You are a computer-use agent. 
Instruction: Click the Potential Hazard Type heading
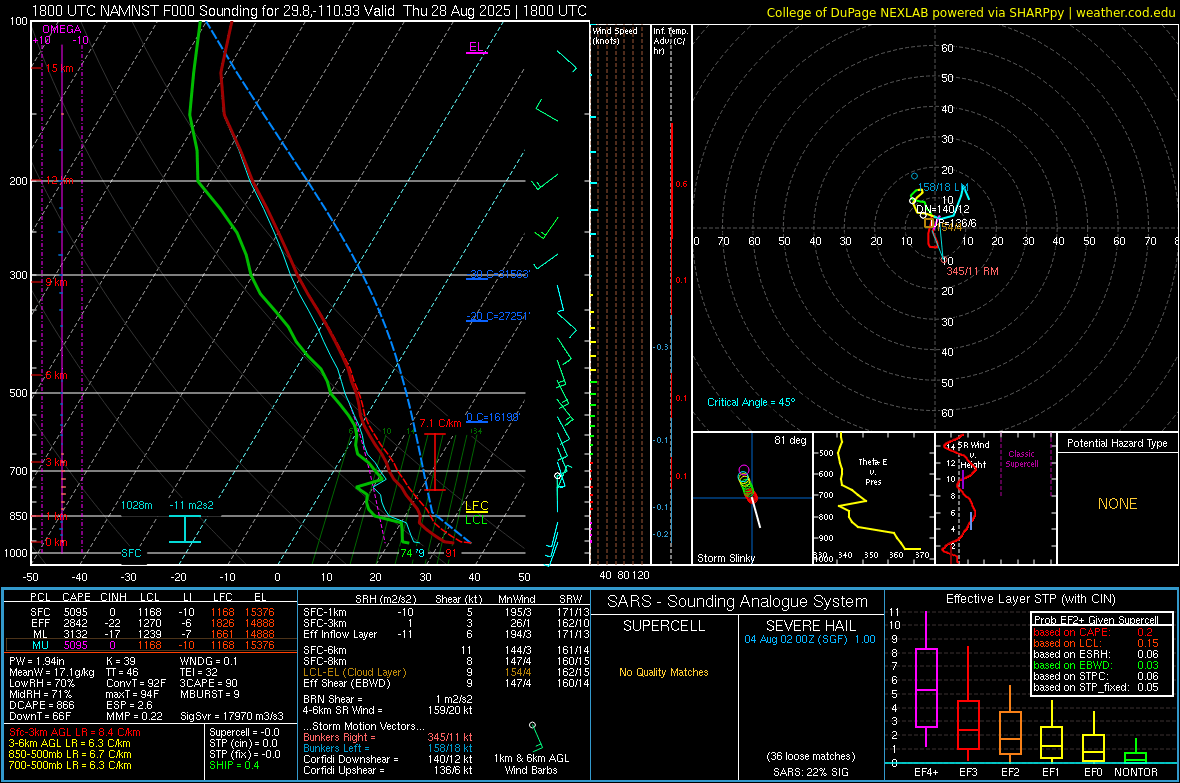(1117, 443)
